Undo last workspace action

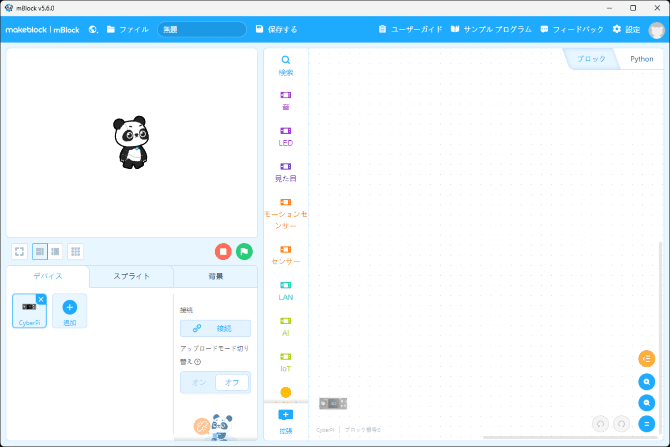(x=600, y=424)
